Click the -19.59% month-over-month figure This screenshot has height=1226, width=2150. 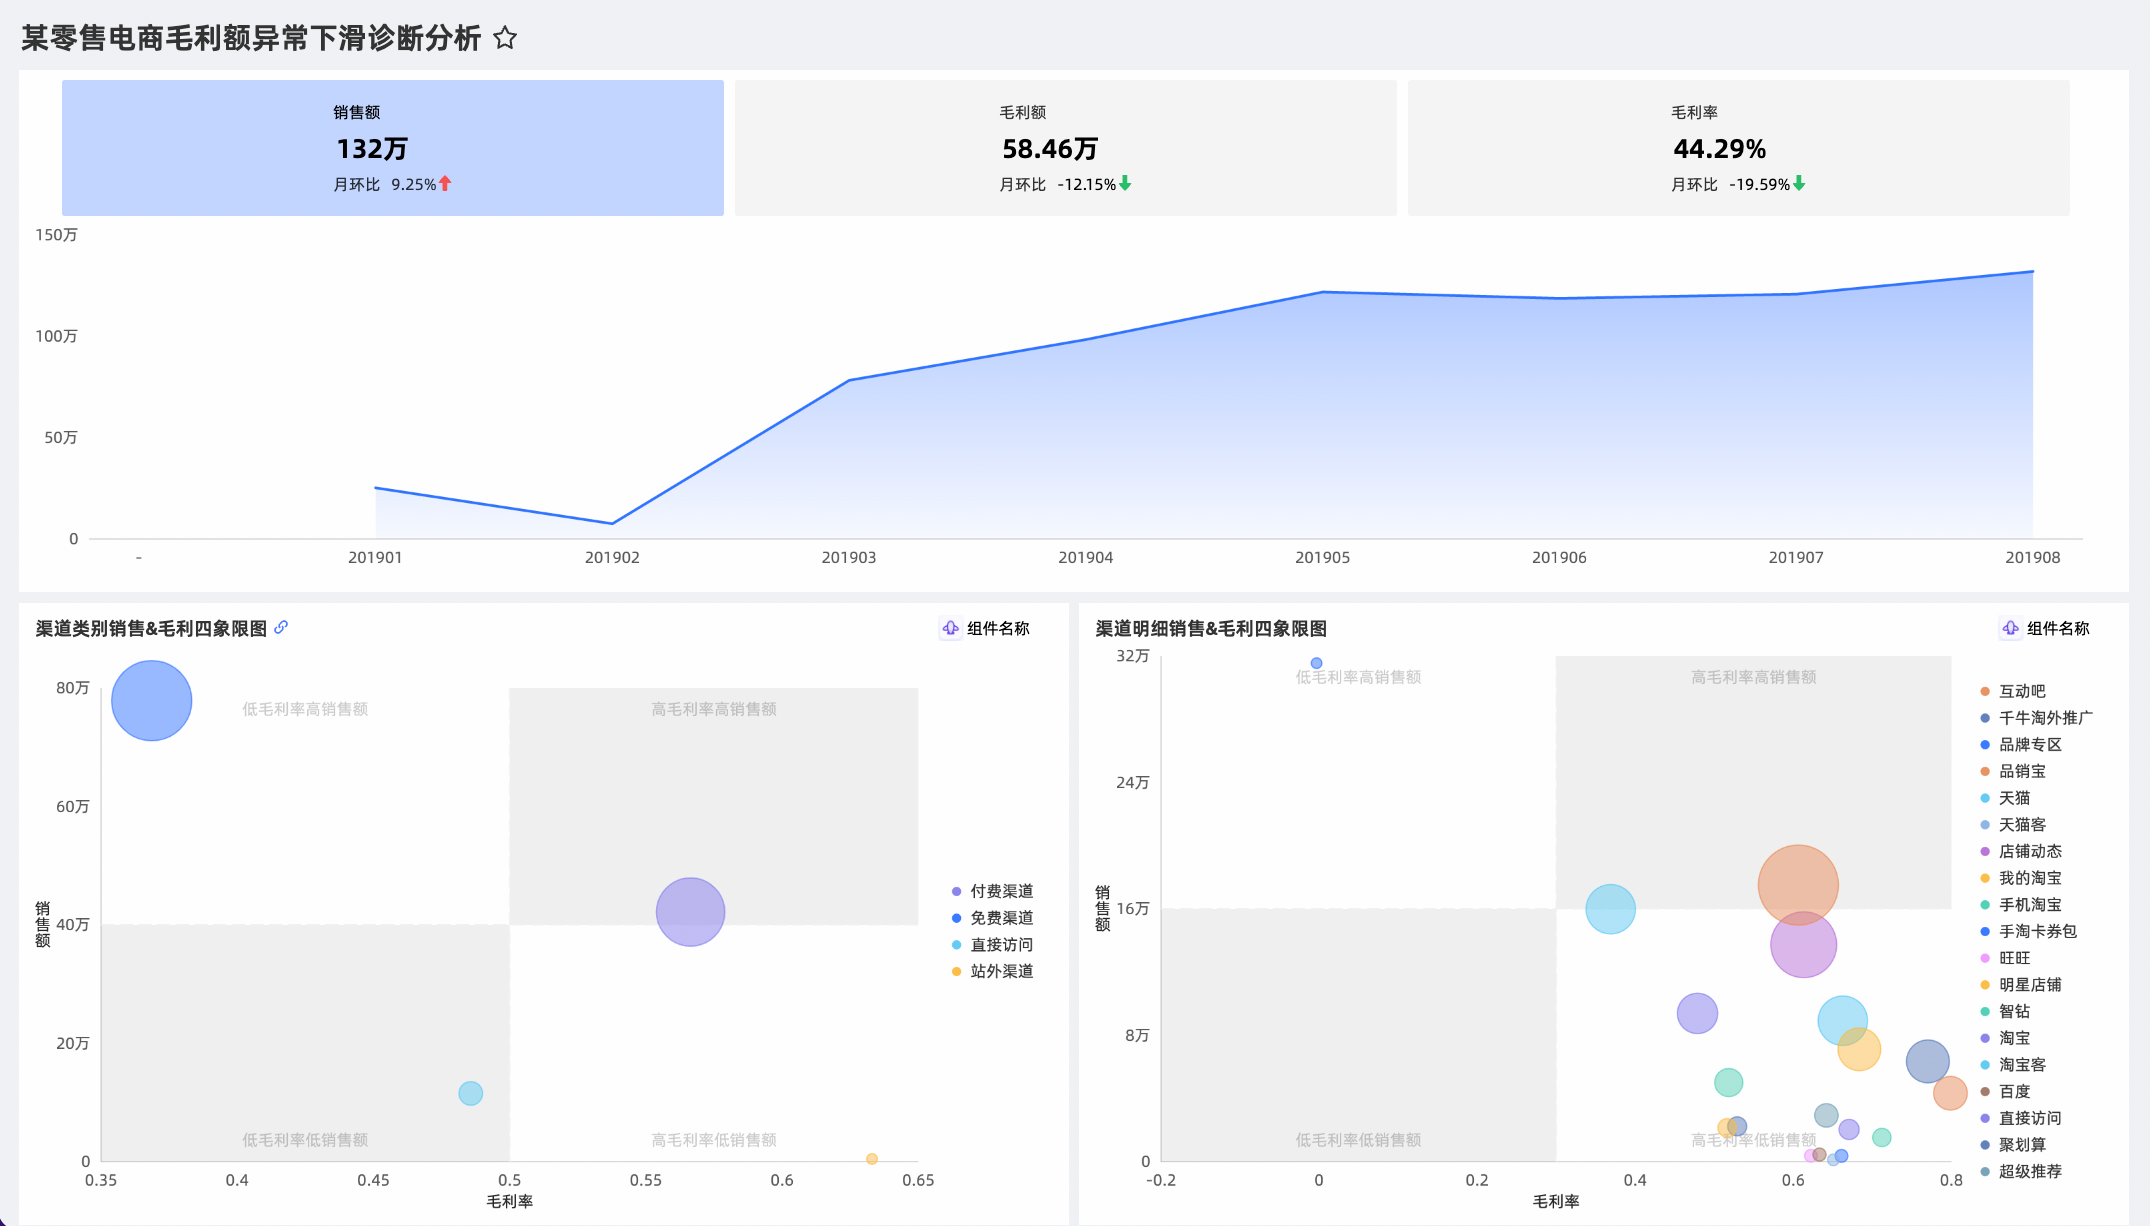[x=1760, y=184]
